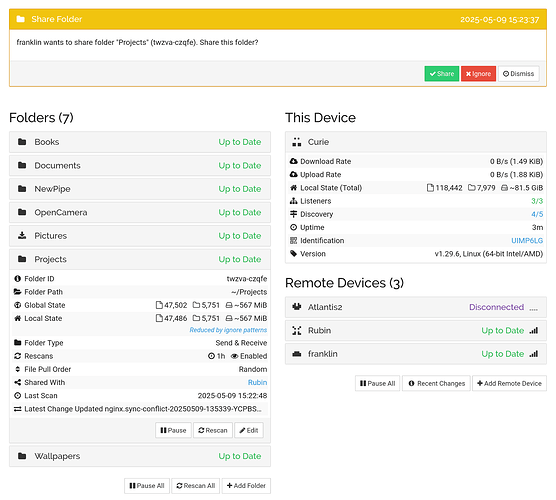Click the franklin device identicon
The image size is (556, 500).
[296, 354]
